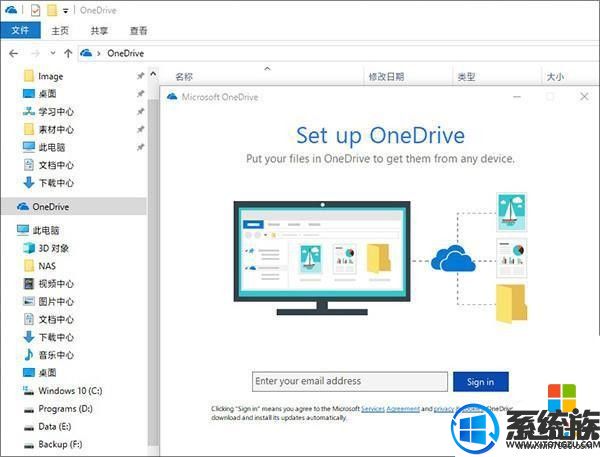Click the pin icon next to Image
The image size is (600, 457).
140,76
